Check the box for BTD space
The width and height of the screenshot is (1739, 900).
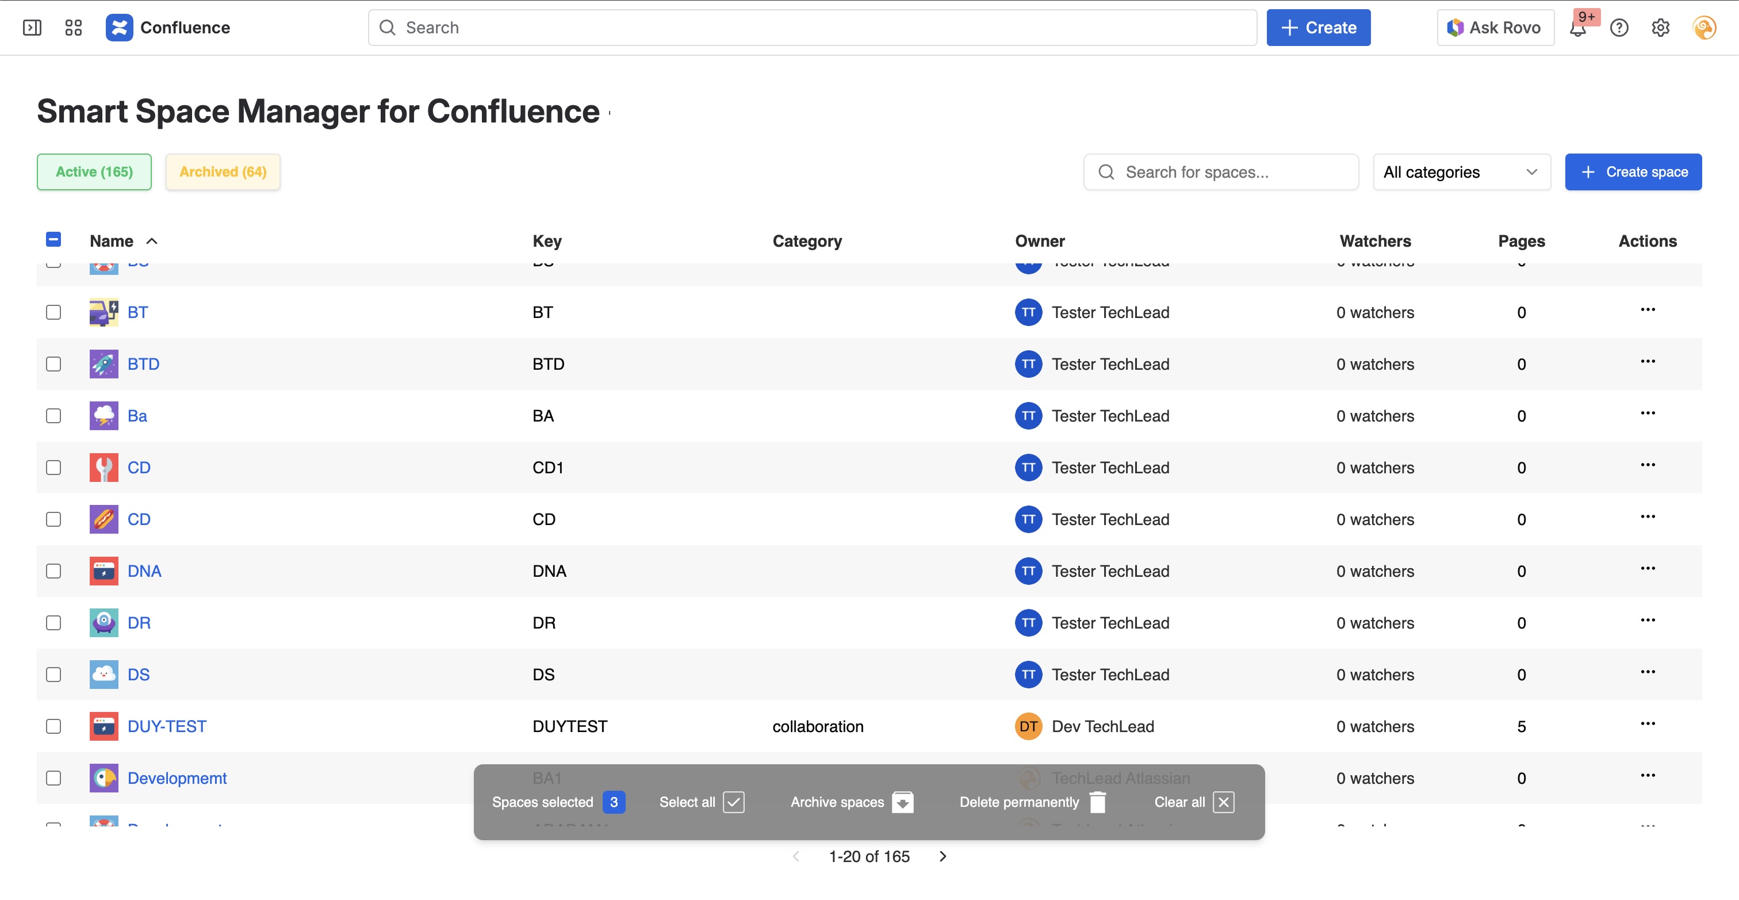point(54,364)
